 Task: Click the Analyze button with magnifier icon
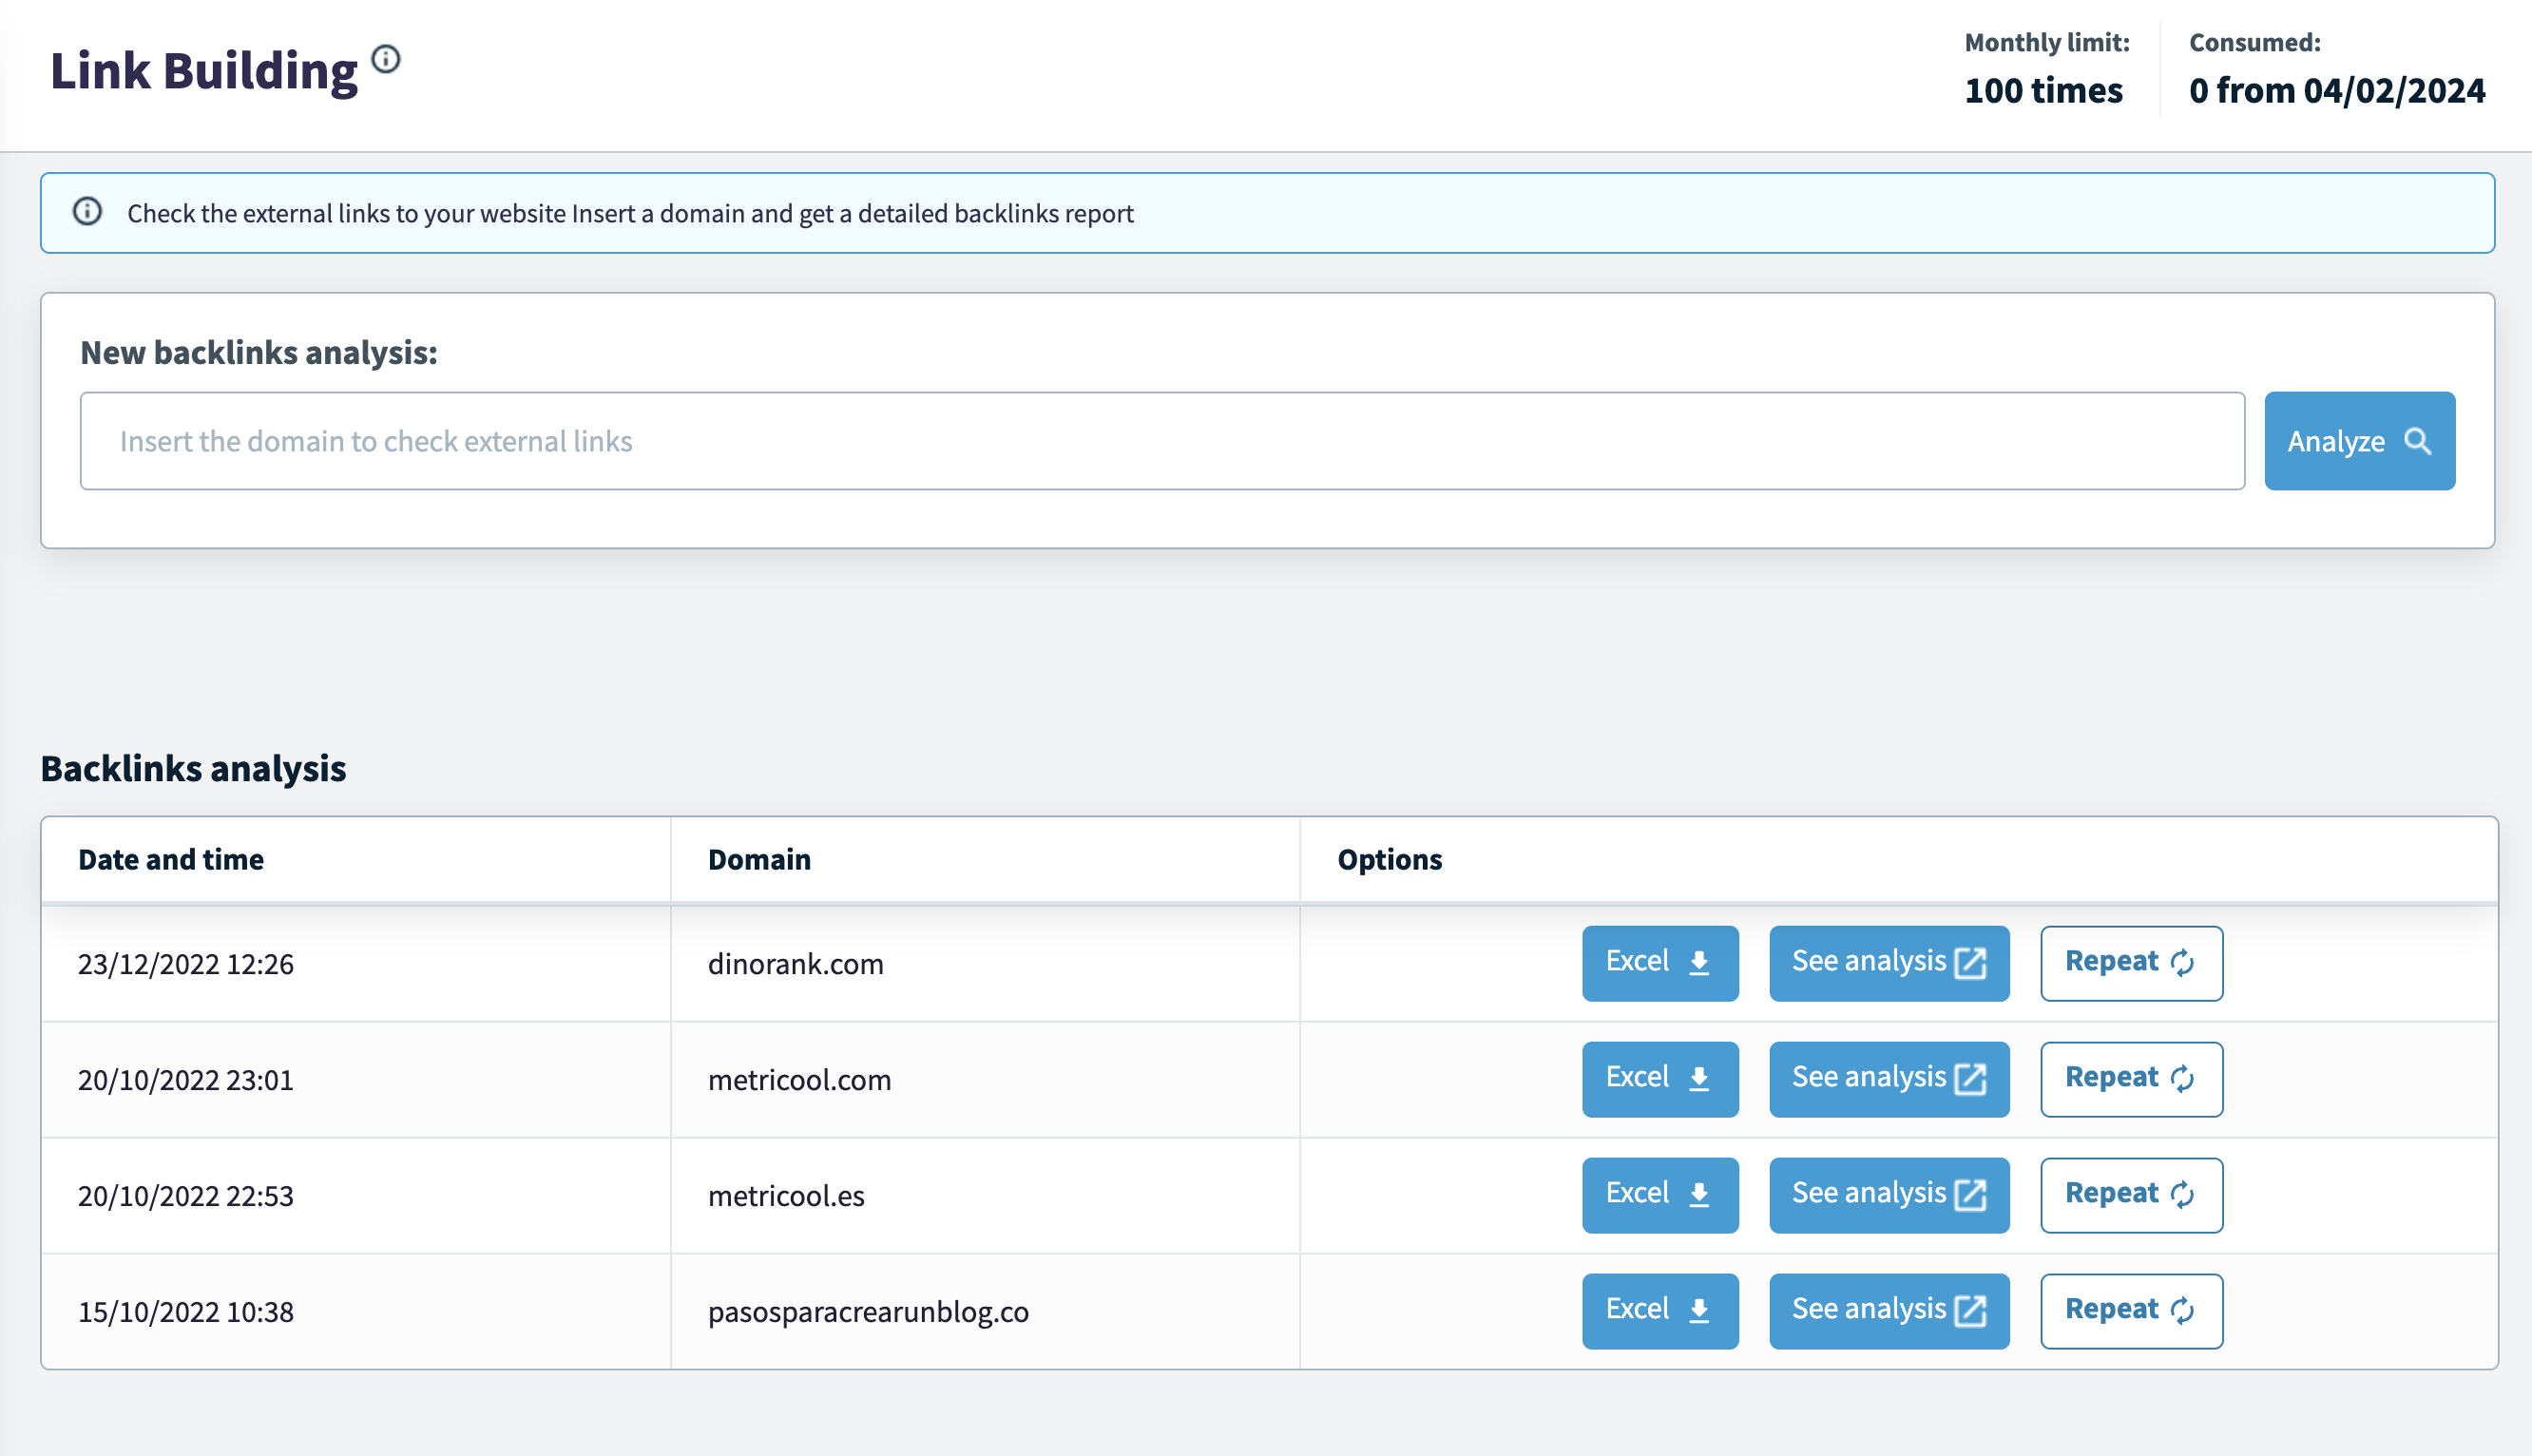point(2358,441)
